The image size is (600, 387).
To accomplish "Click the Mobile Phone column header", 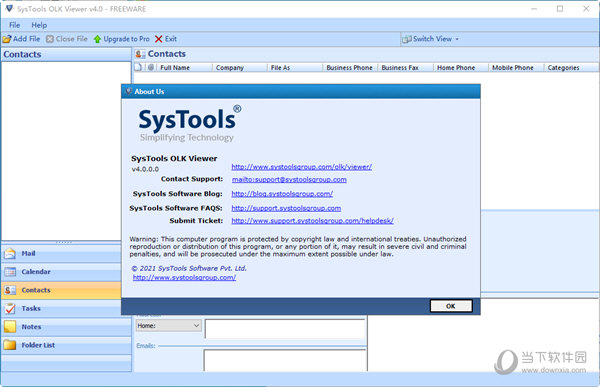I will pos(515,67).
